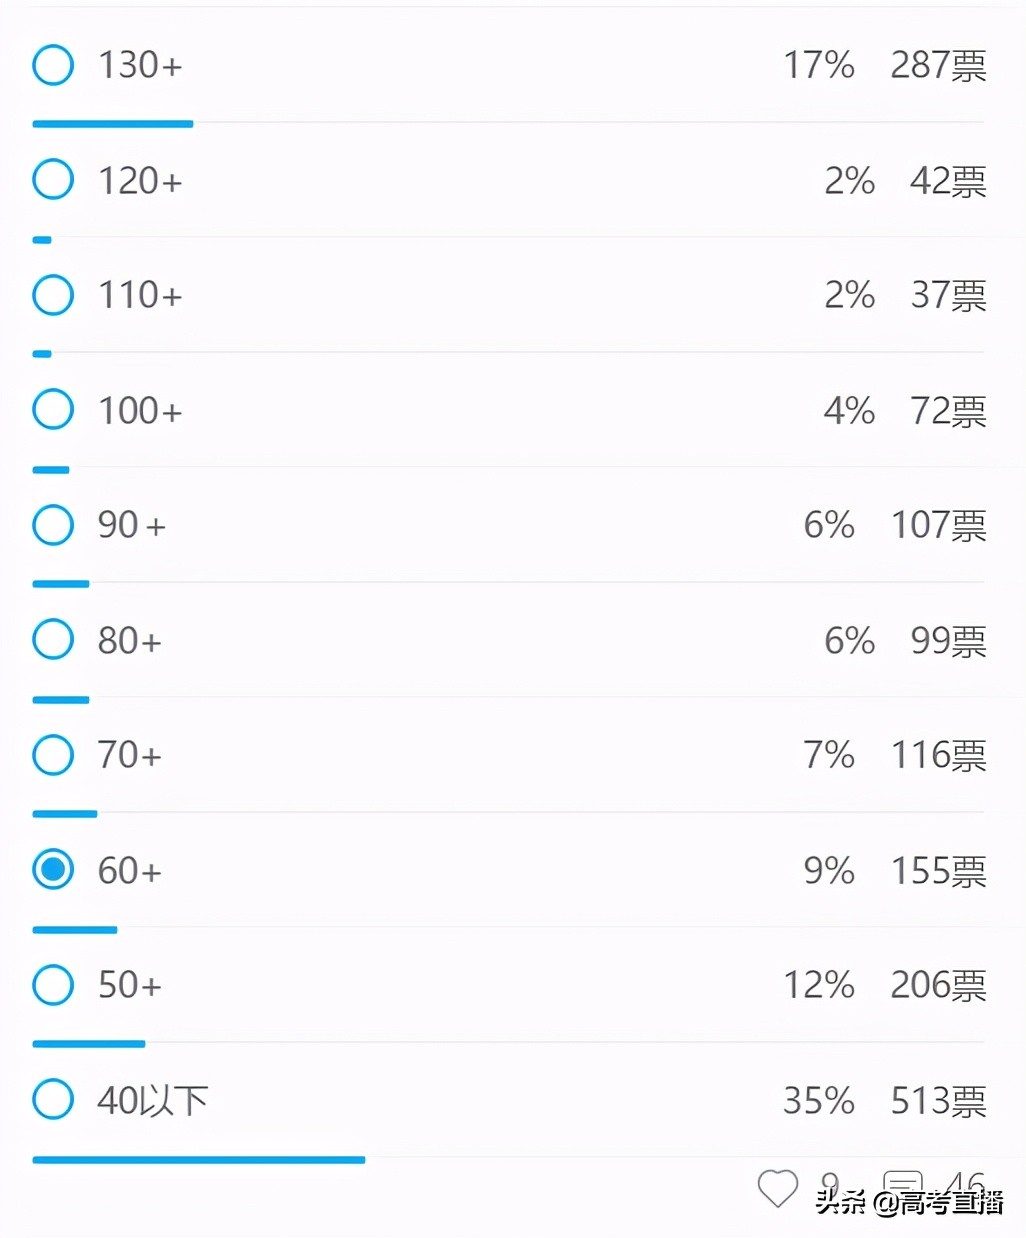Select the 100+ score option
1026x1238 pixels.
(x=53, y=410)
